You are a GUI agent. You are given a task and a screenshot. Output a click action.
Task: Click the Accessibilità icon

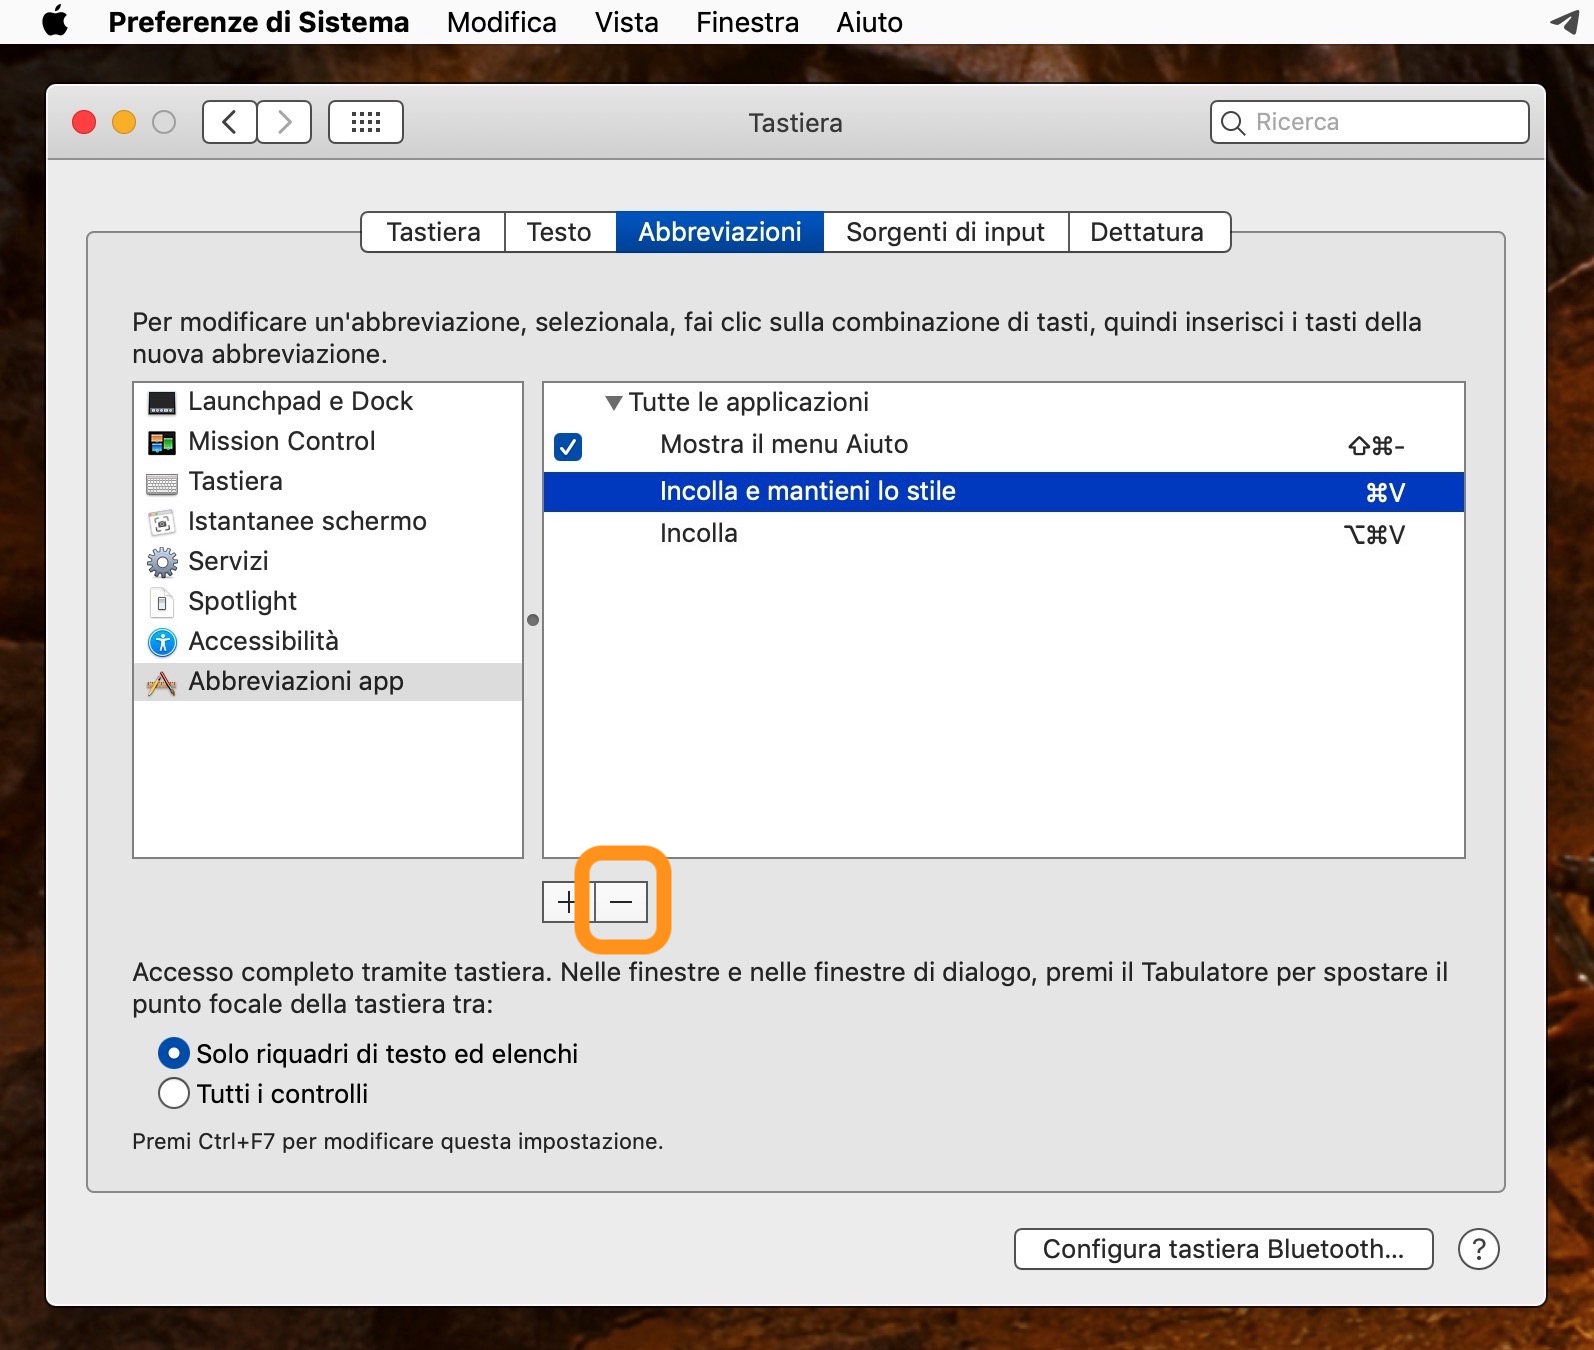click(x=162, y=642)
